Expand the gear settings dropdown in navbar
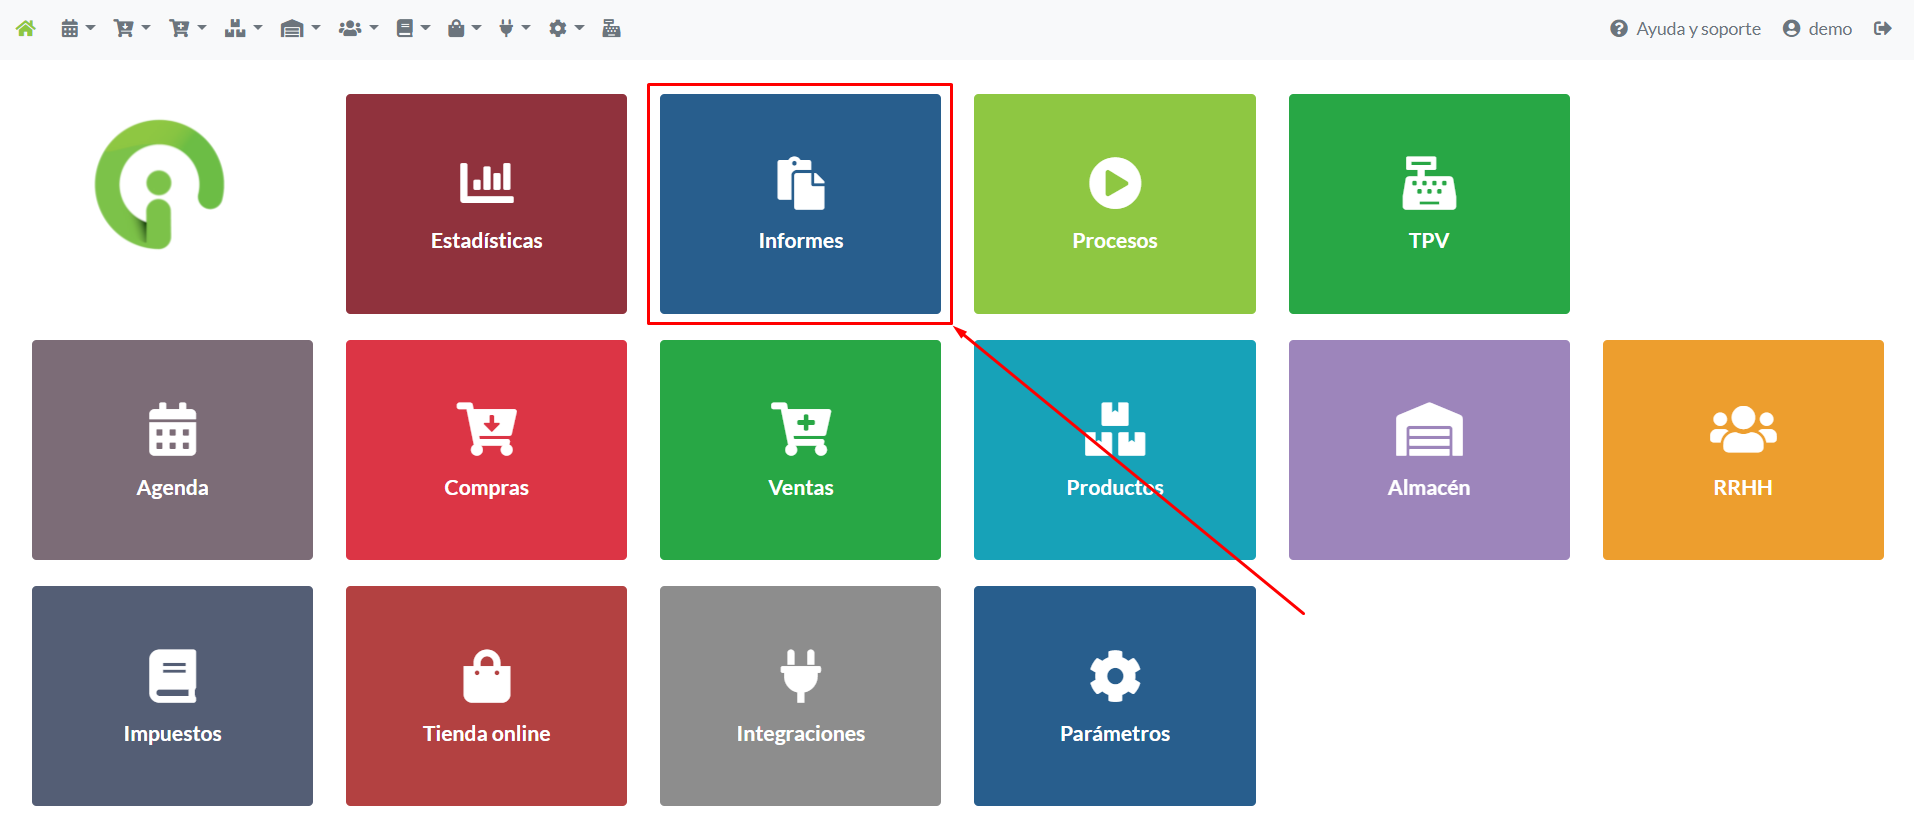Image resolution: width=1914 pixels, height=826 pixels. click(x=565, y=29)
